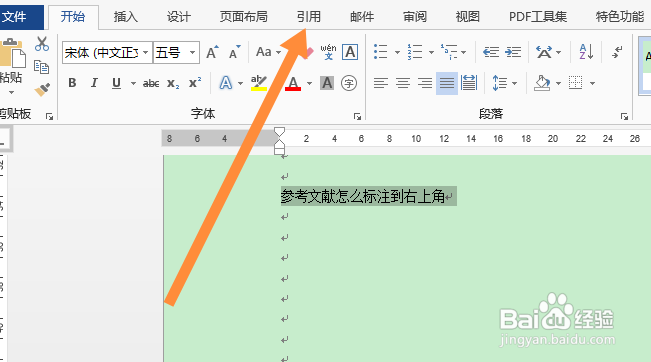This screenshot has width=651, height=362.
Task: Open the font name combo box
Action: click(108, 53)
